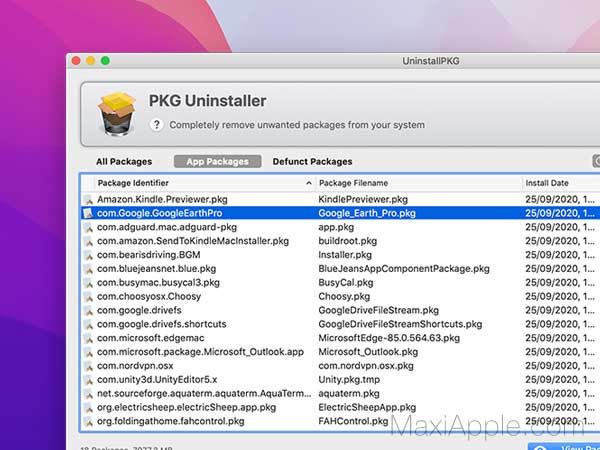The width and height of the screenshot is (600, 450).
Task: Click package icon beside com.amazon.SendToKindleMacInstaller.pkg
Action: (x=88, y=241)
